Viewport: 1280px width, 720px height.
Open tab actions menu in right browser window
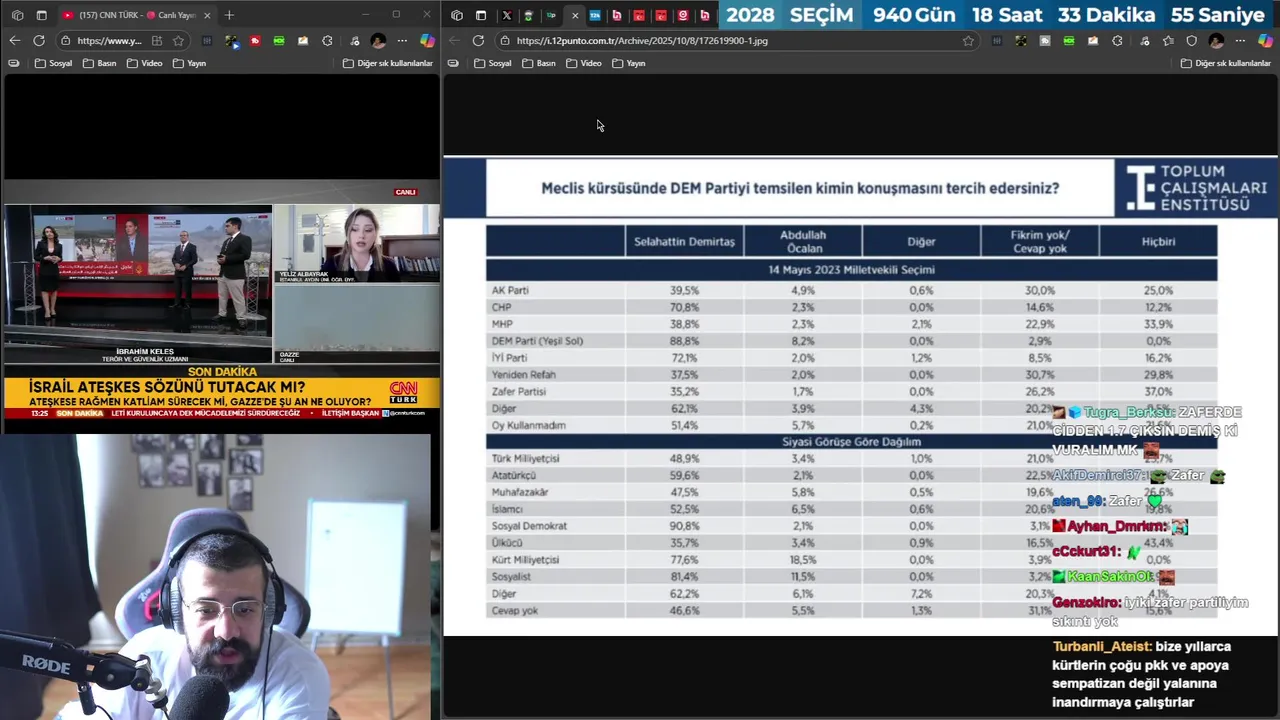click(x=481, y=15)
